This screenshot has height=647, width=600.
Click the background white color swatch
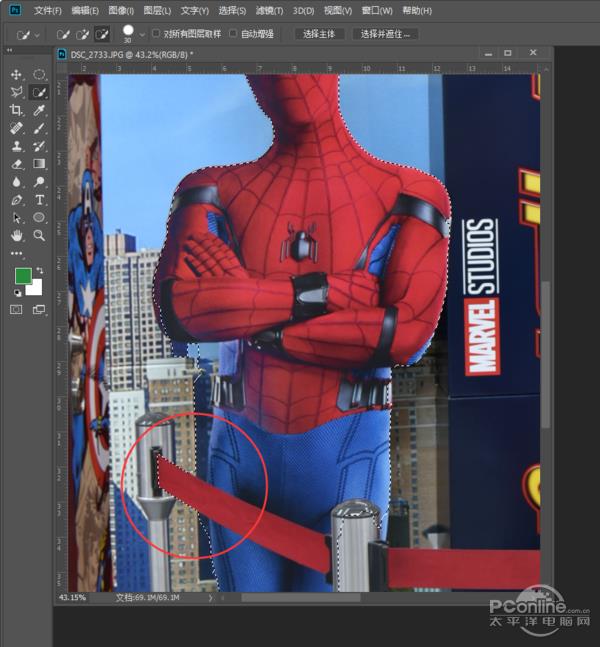[x=35, y=288]
